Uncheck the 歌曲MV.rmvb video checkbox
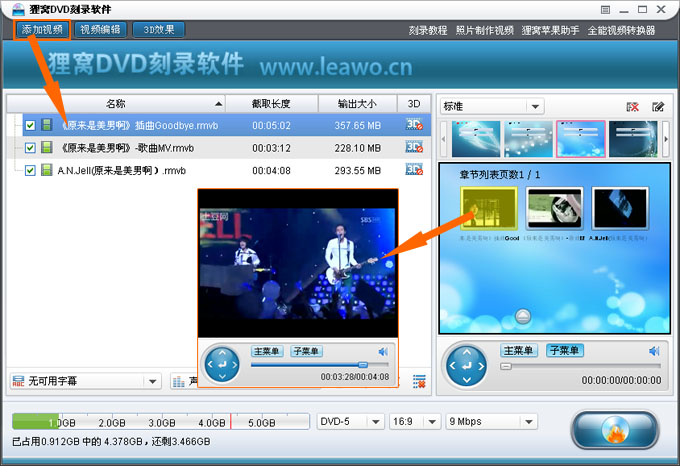The height and width of the screenshot is (466, 680). coord(30,148)
